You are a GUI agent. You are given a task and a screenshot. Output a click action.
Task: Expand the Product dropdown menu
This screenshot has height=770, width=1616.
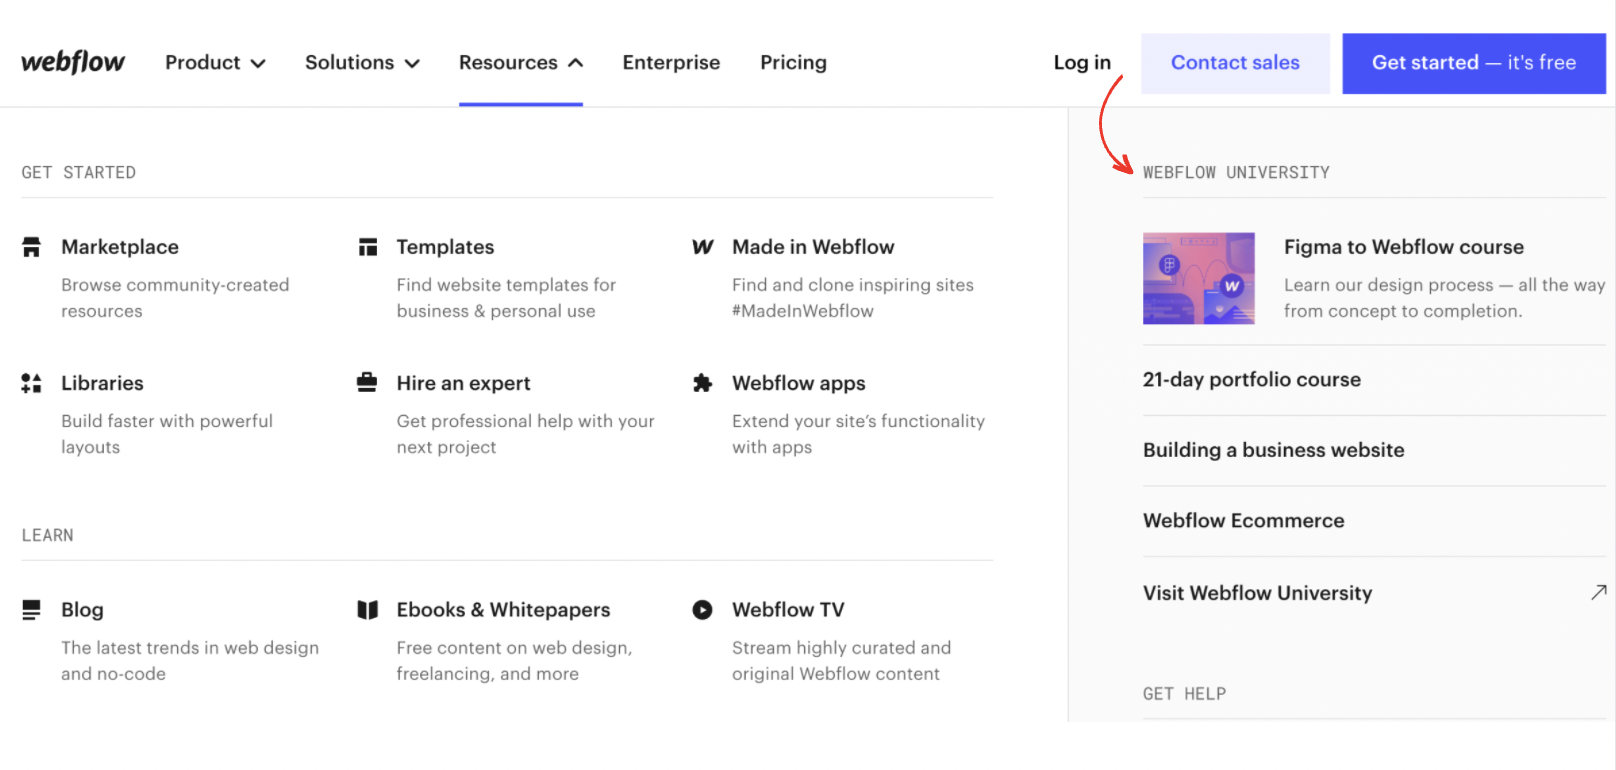pyautogui.click(x=215, y=63)
